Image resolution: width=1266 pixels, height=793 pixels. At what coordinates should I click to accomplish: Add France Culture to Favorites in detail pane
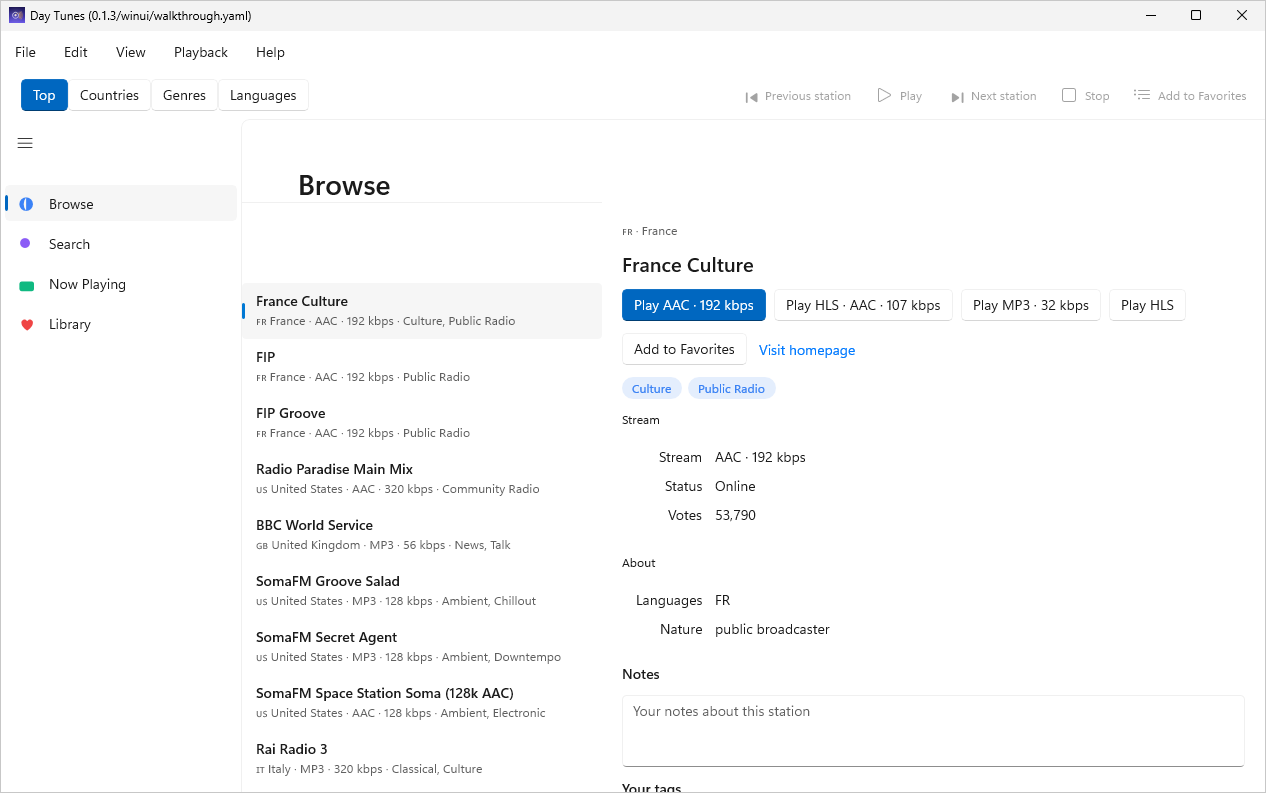(684, 349)
